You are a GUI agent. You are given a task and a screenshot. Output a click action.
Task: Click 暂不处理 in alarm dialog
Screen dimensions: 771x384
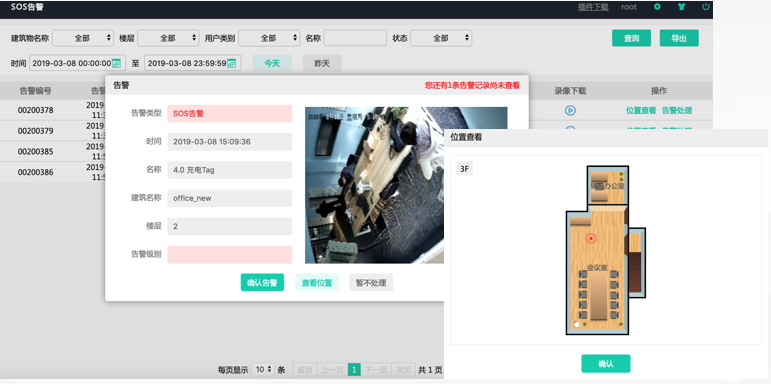click(x=371, y=283)
